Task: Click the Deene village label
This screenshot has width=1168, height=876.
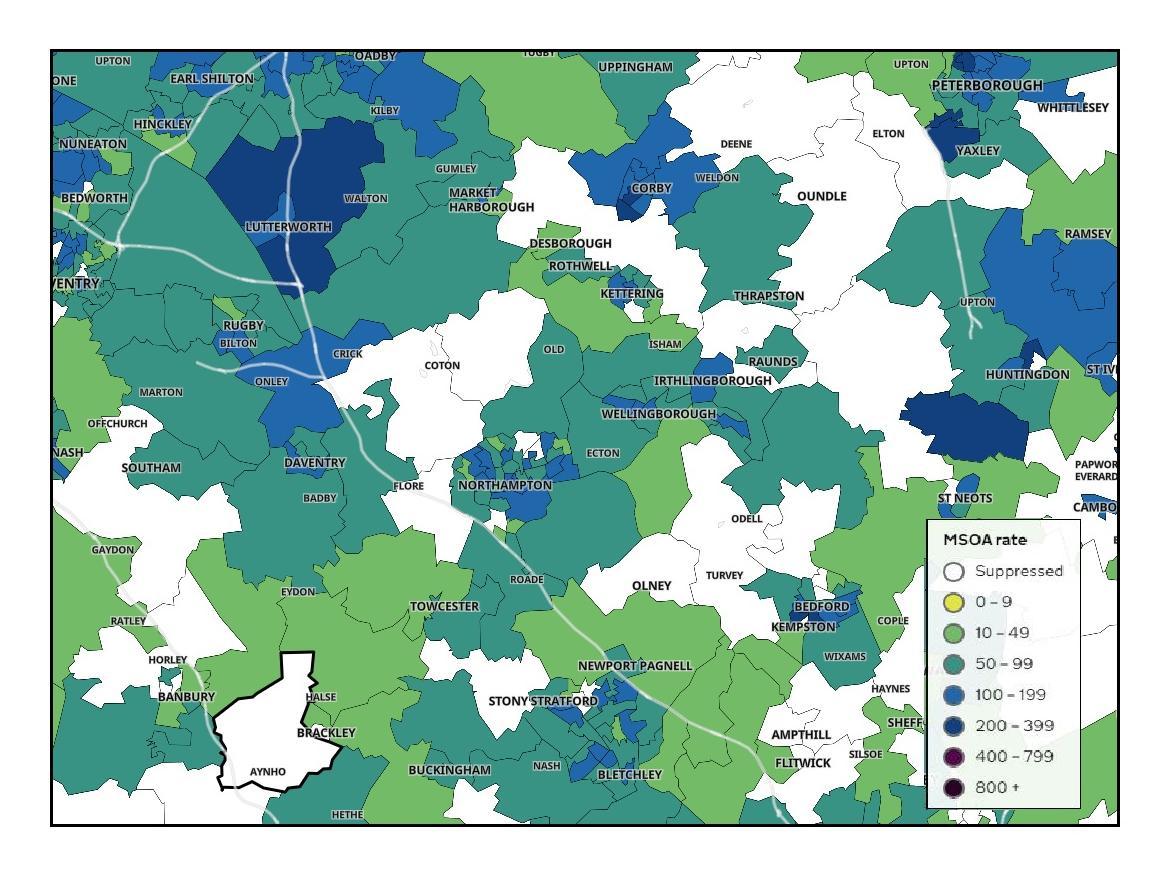Action: click(x=736, y=144)
